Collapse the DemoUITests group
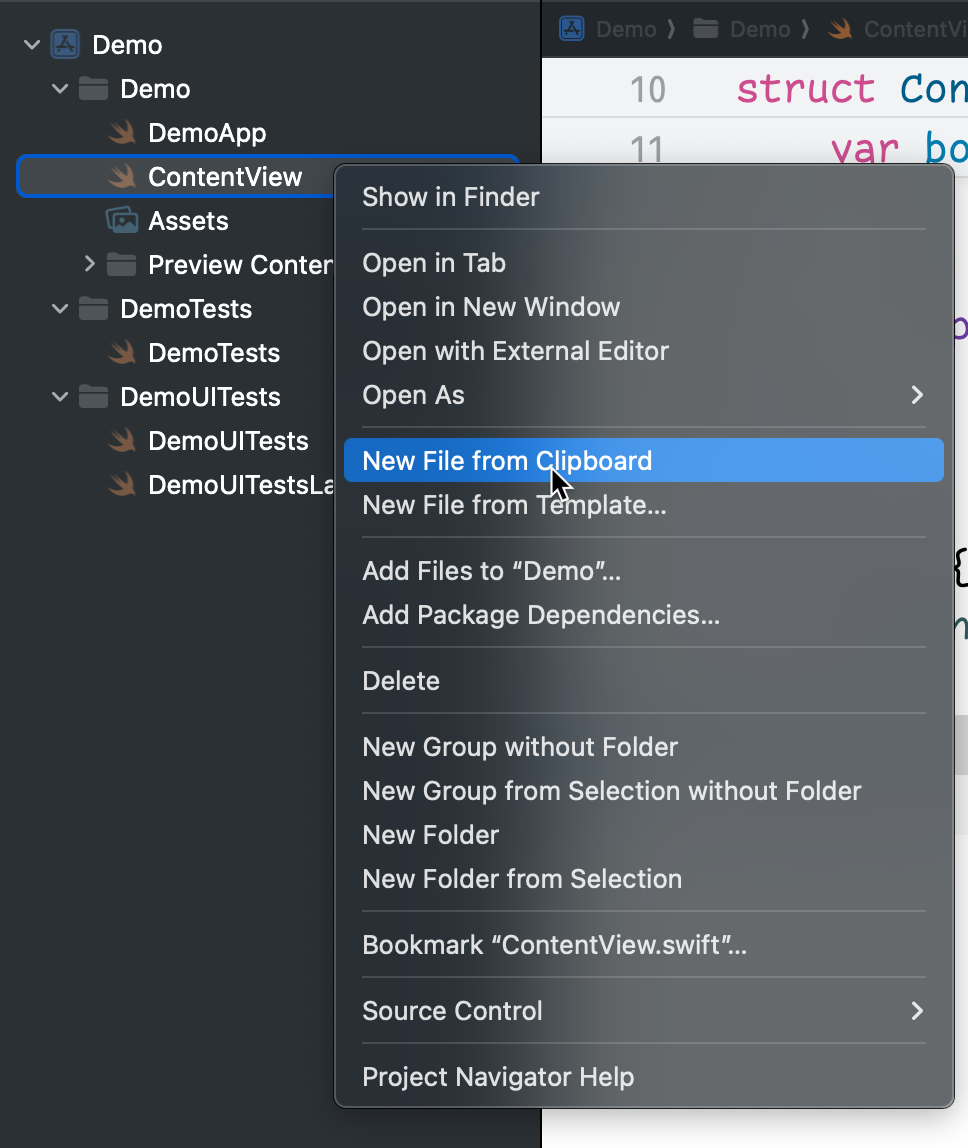This screenshot has width=968, height=1148. coord(58,396)
